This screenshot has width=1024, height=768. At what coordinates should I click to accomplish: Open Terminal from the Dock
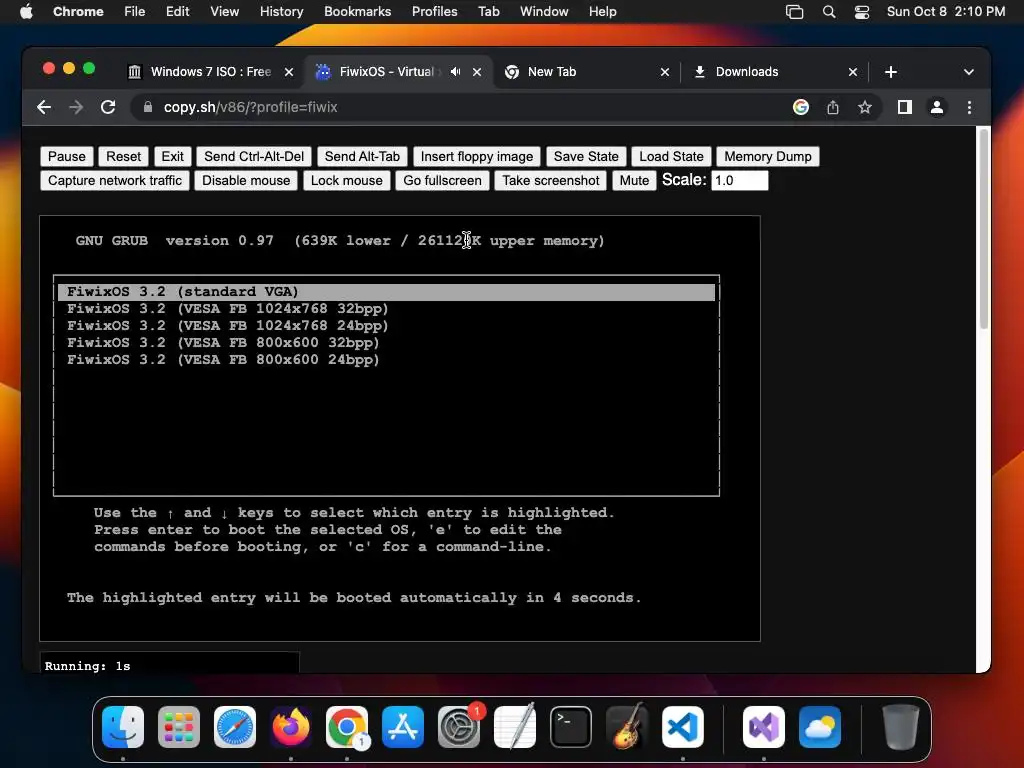tap(571, 727)
